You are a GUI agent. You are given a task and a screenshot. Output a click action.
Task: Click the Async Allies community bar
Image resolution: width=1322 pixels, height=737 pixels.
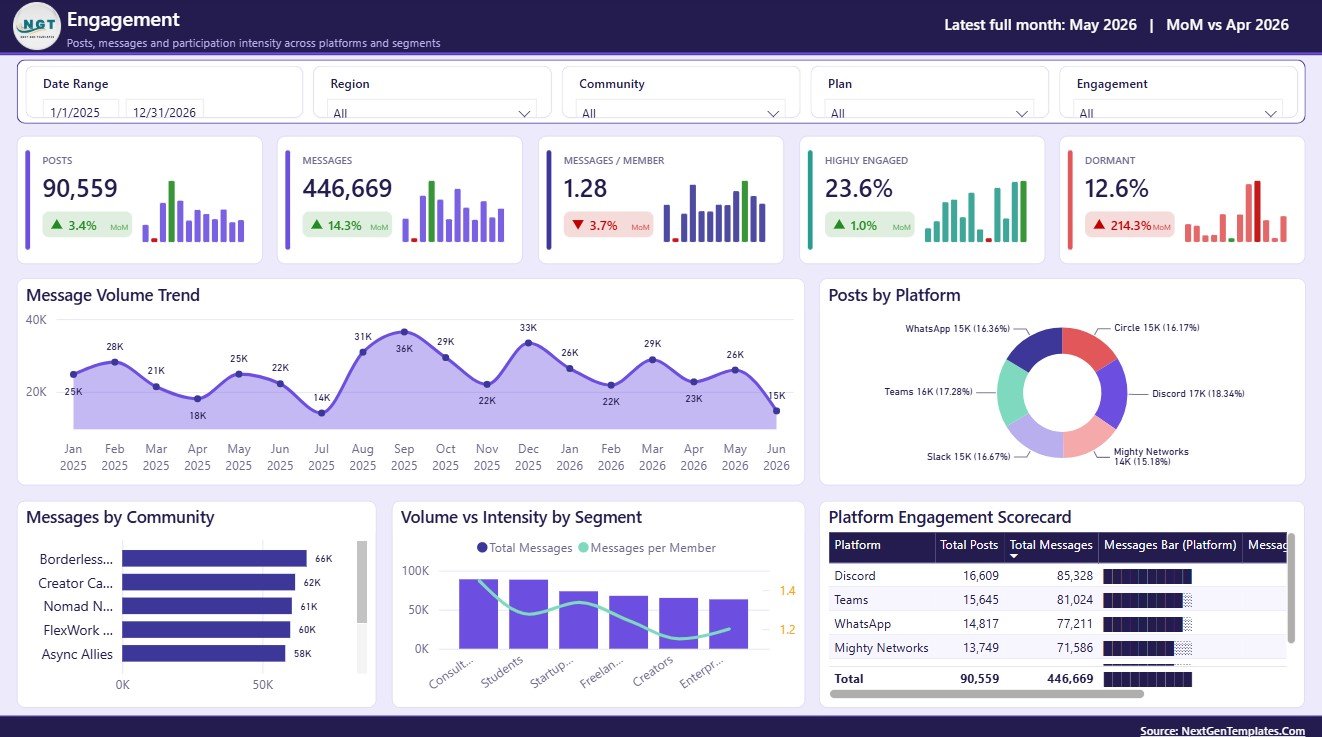tap(203, 654)
